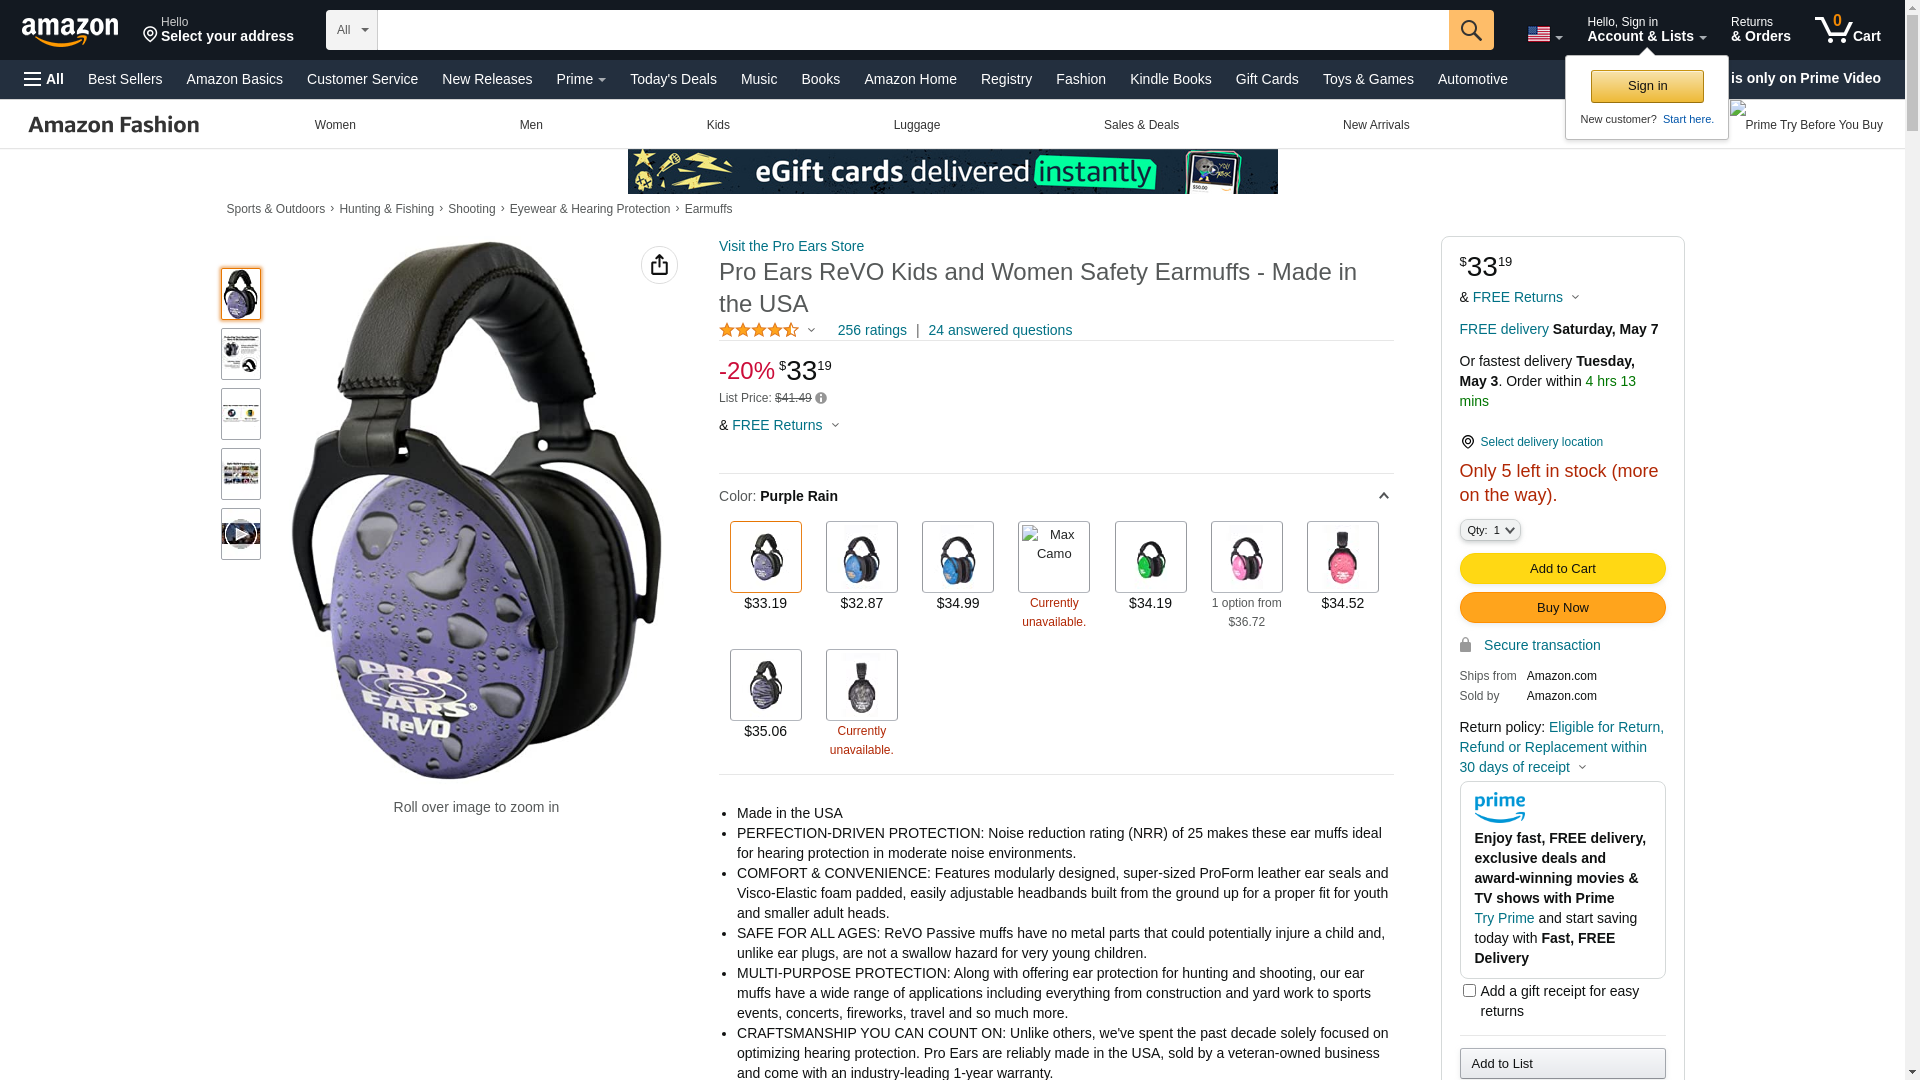Click the search input field
Viewport: 1920px width, 1080px height.
(x=913, y=30)
